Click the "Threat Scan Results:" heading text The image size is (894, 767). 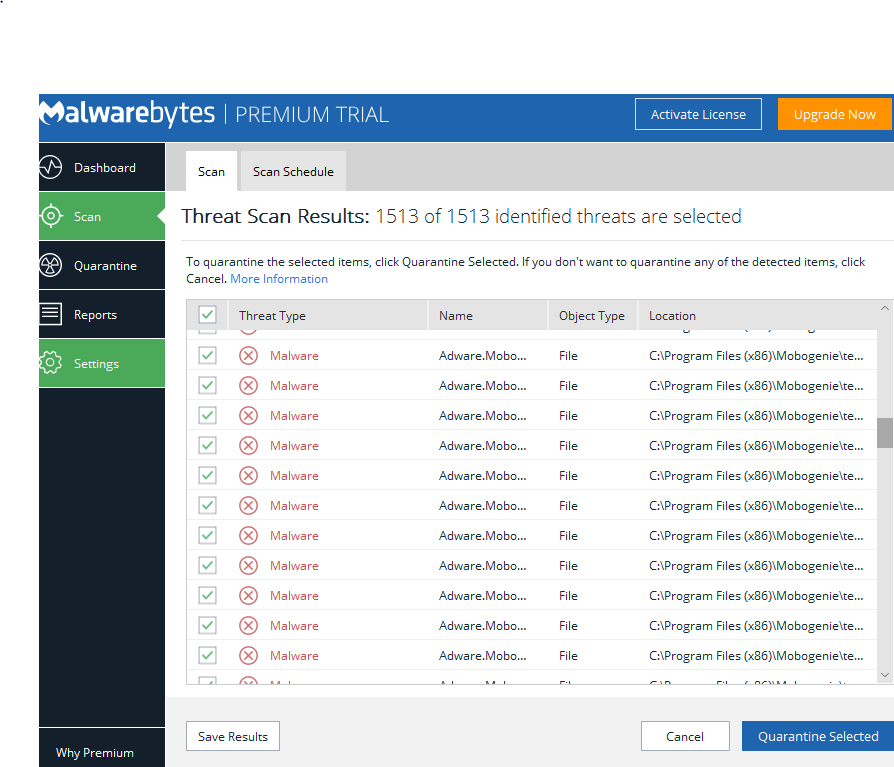(275, 216)
